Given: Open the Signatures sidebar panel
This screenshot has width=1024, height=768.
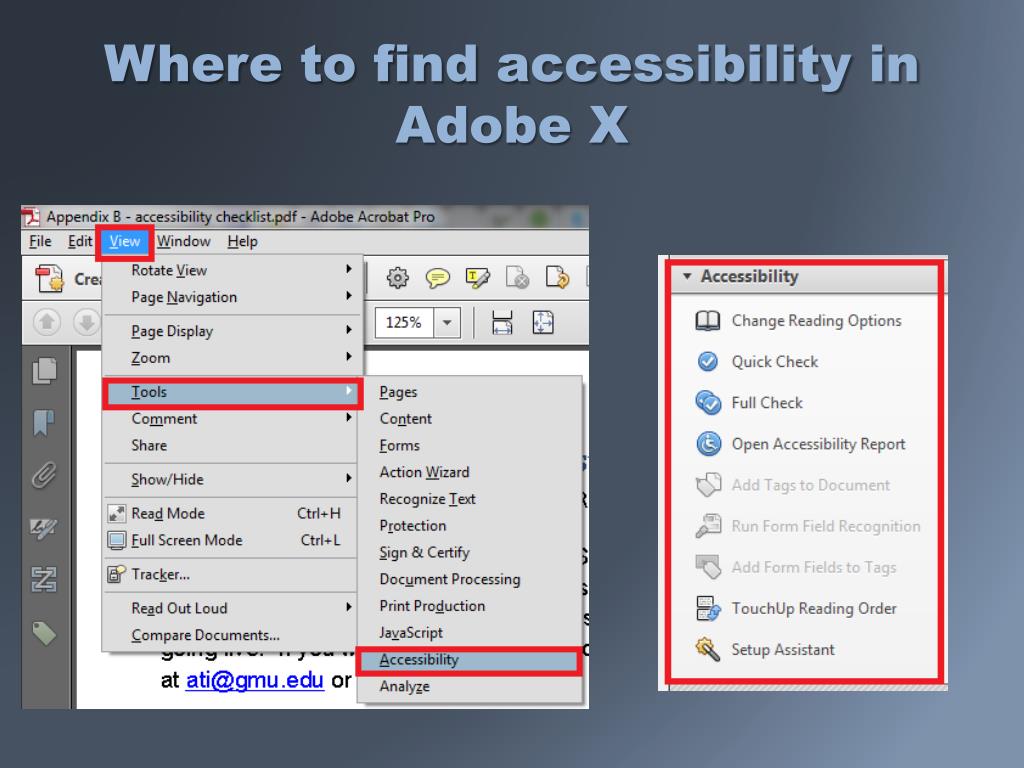Looking at the screenshot, I should (x=44, y=528).
